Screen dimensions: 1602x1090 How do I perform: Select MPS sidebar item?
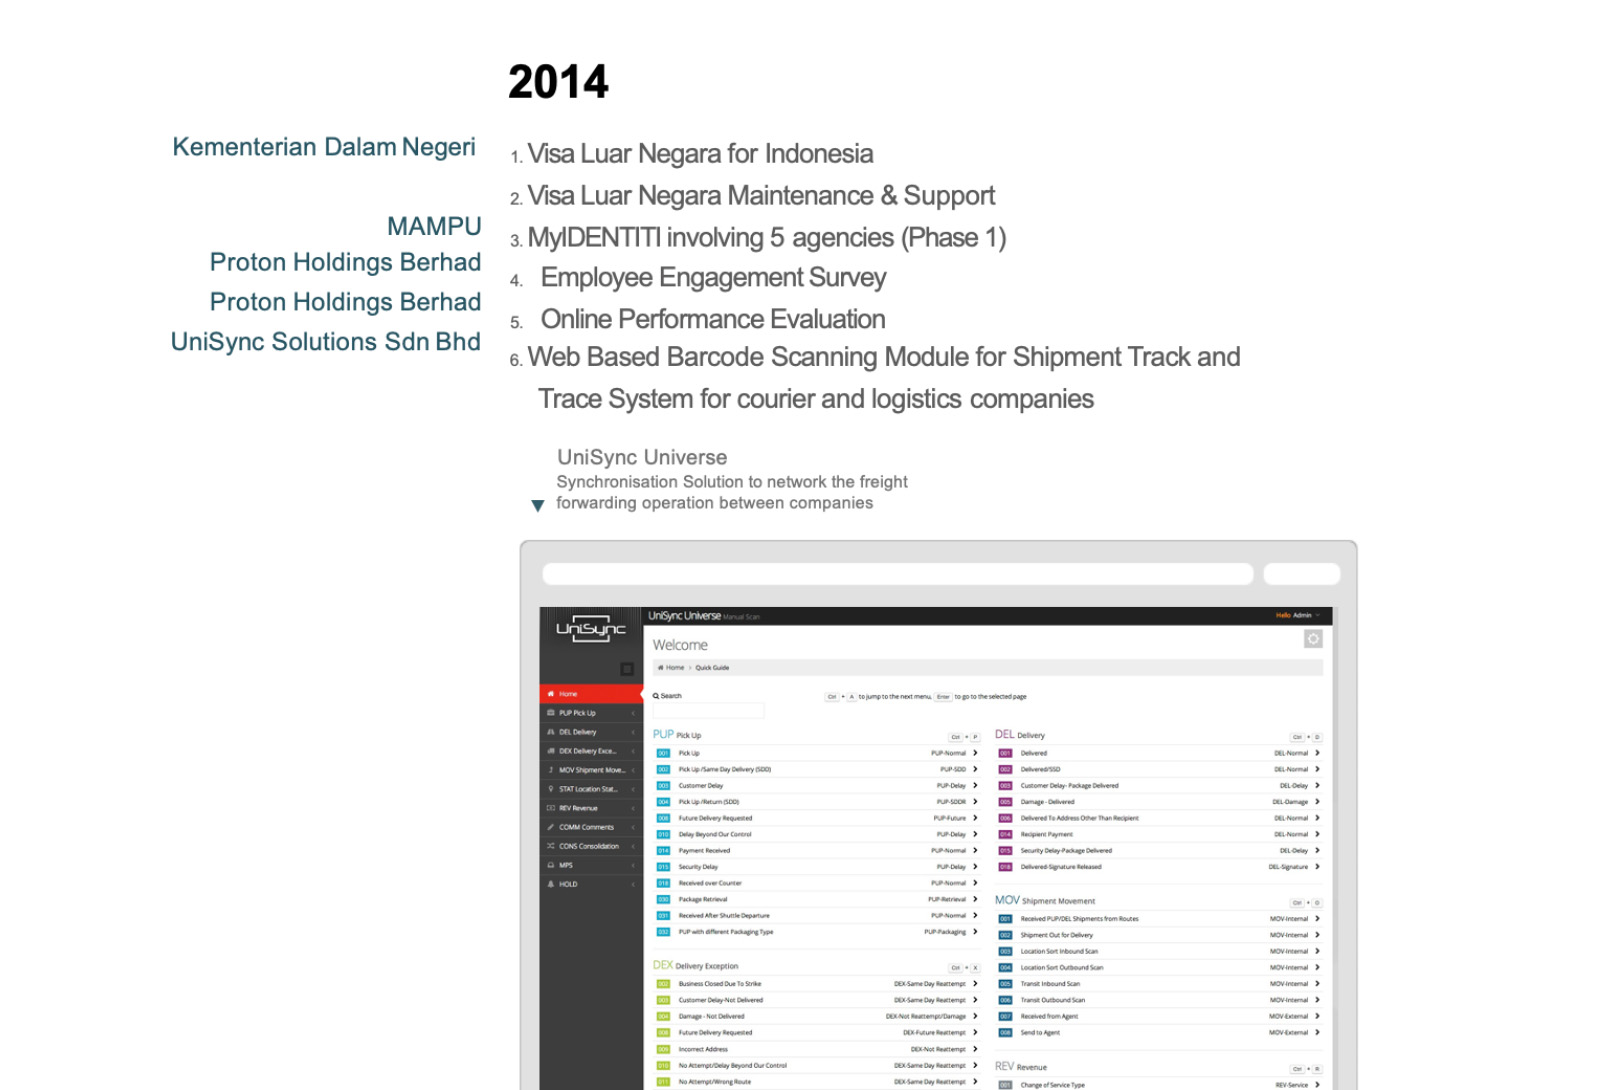[x=591, y=865]
